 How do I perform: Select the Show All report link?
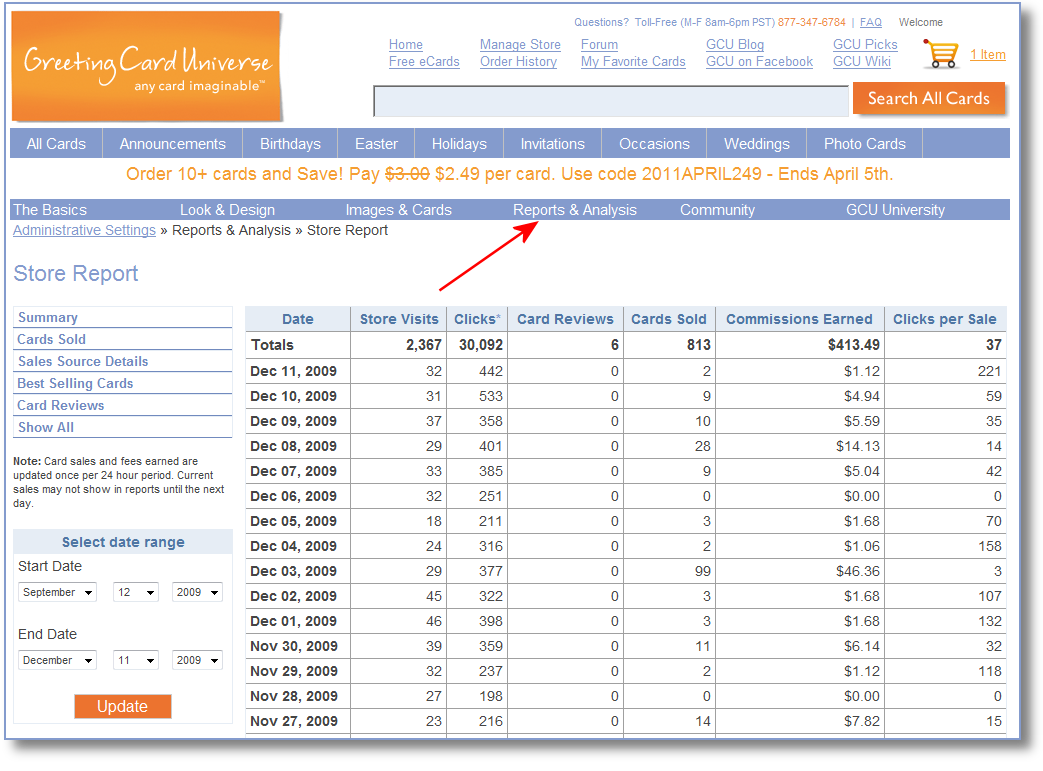(x=46, y=427)
